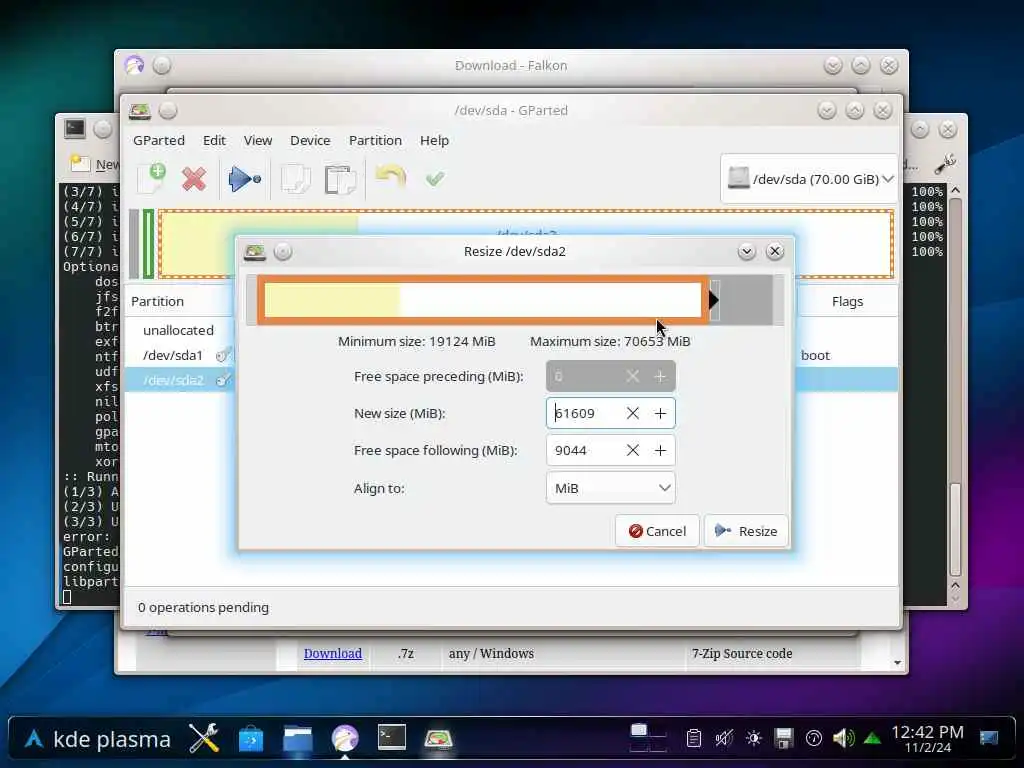Open the disk devices (floppy) tray icon
This screenshot has width=1024, height=768.
click(783, 739)
